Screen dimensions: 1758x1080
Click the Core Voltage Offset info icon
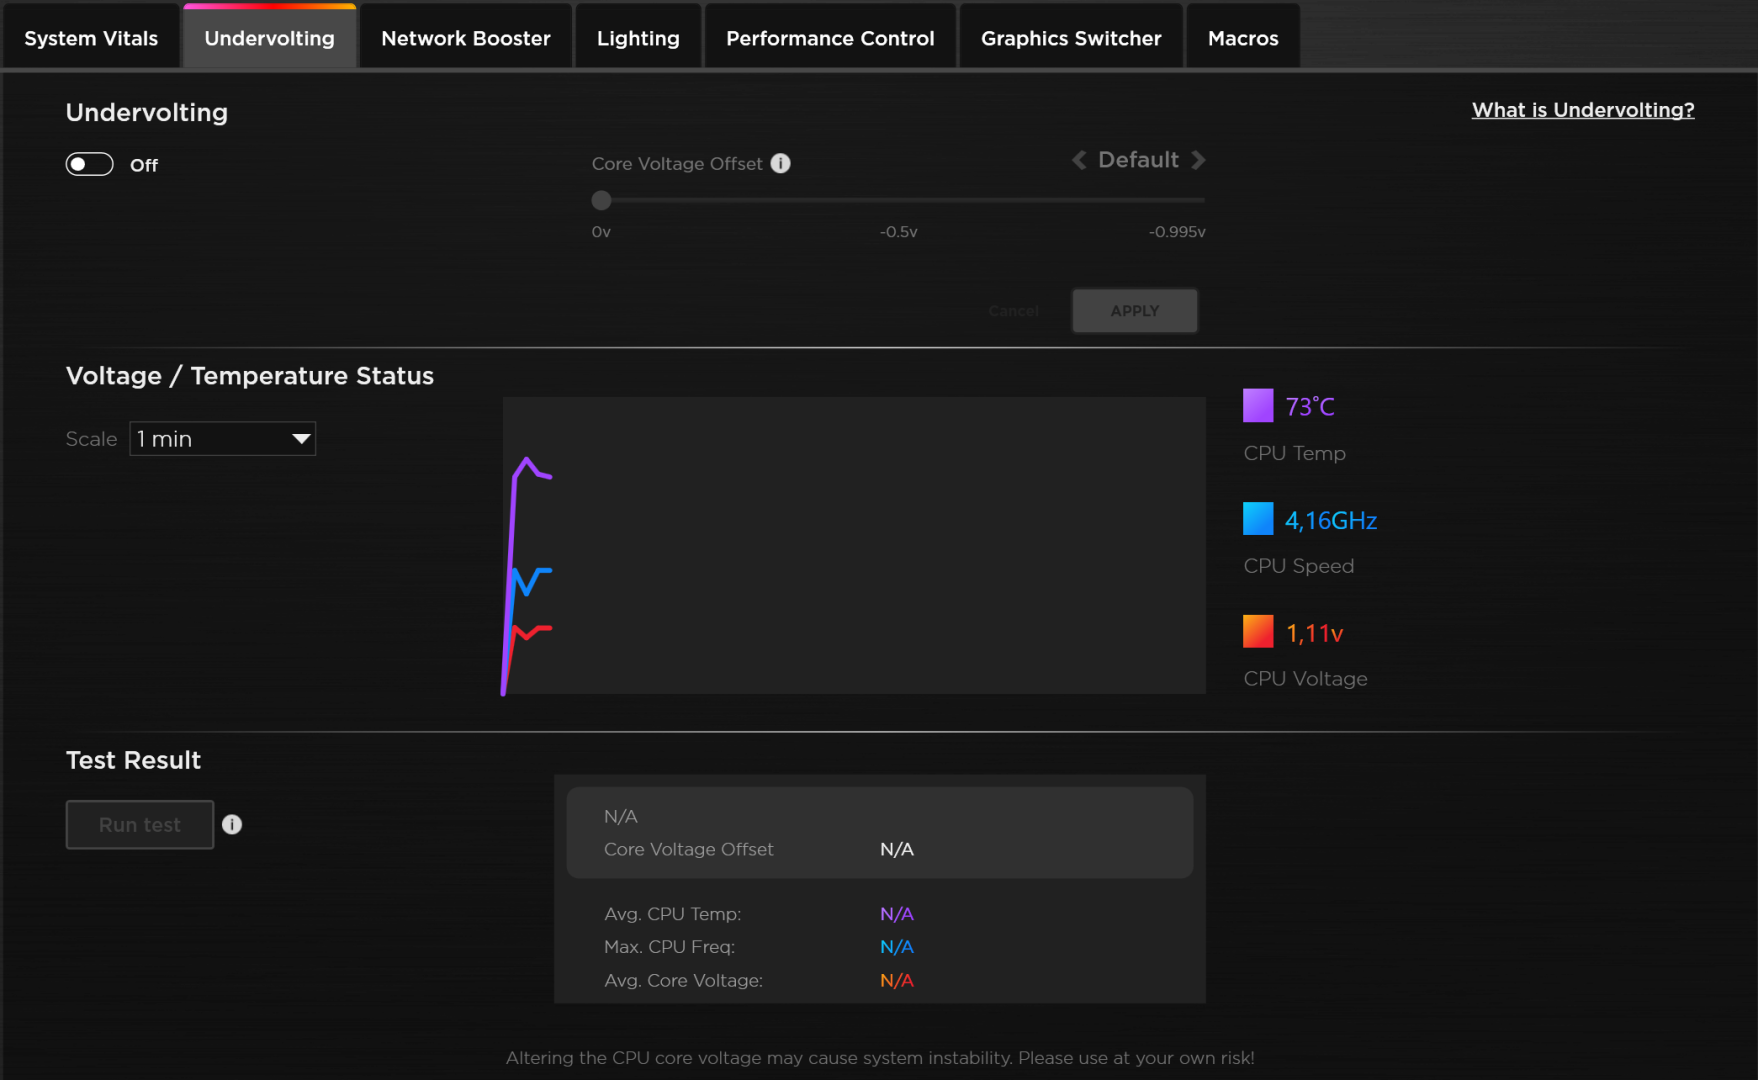pos(781,164)
